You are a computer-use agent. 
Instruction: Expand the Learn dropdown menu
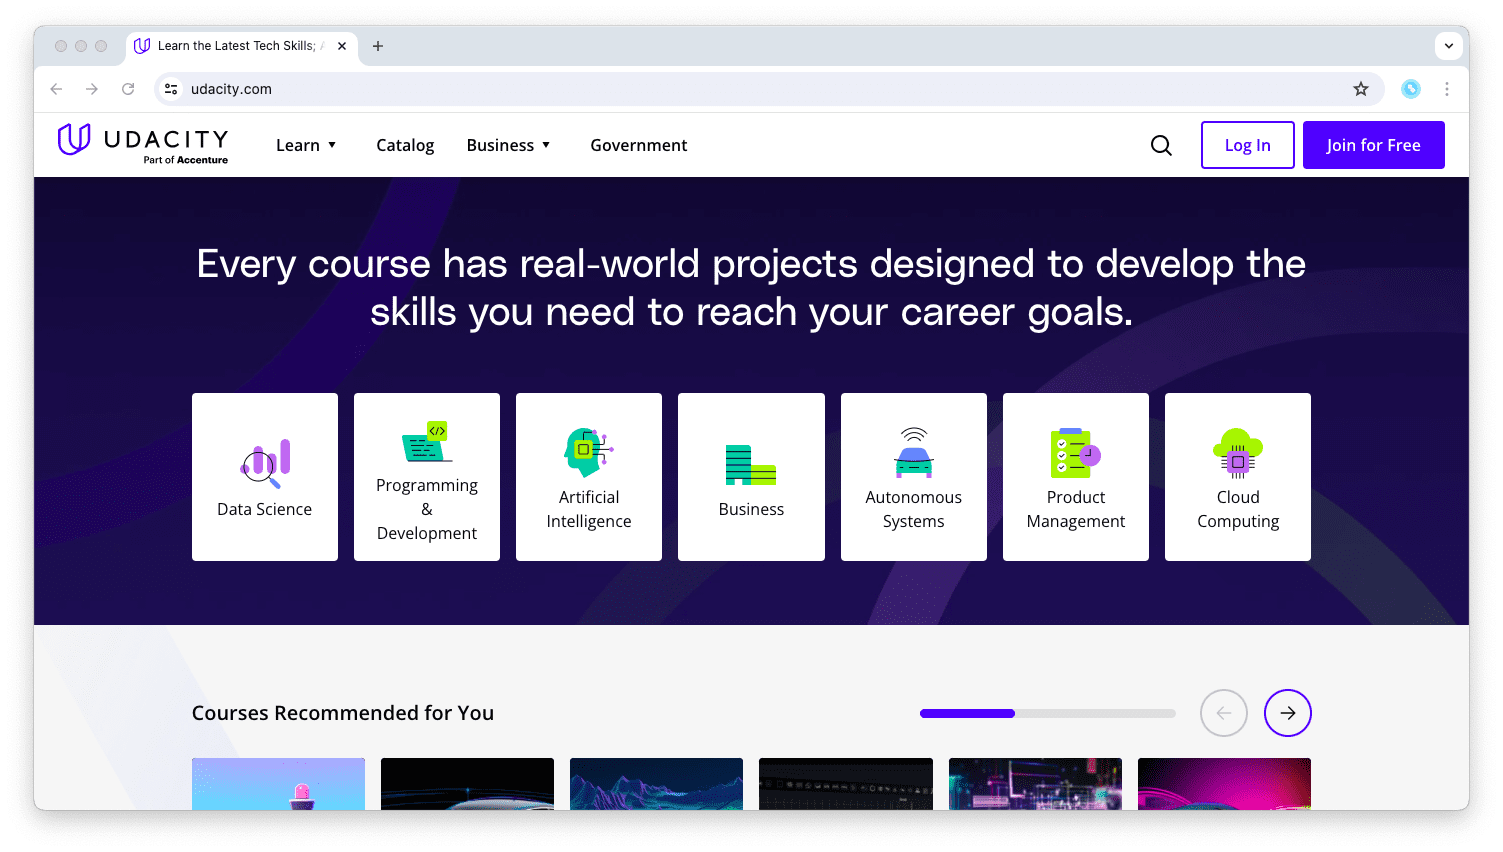click(x=306, y=145)
